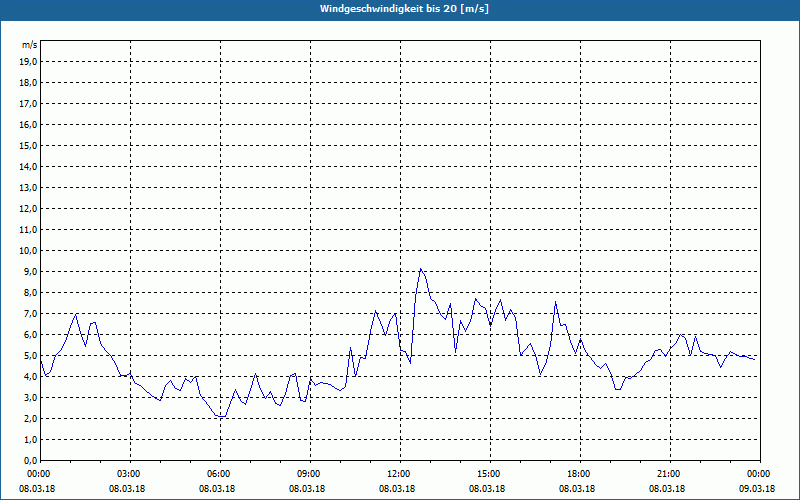Select the 18,0 y-axis label
The image size is (800, 500).
coord(29,83)
